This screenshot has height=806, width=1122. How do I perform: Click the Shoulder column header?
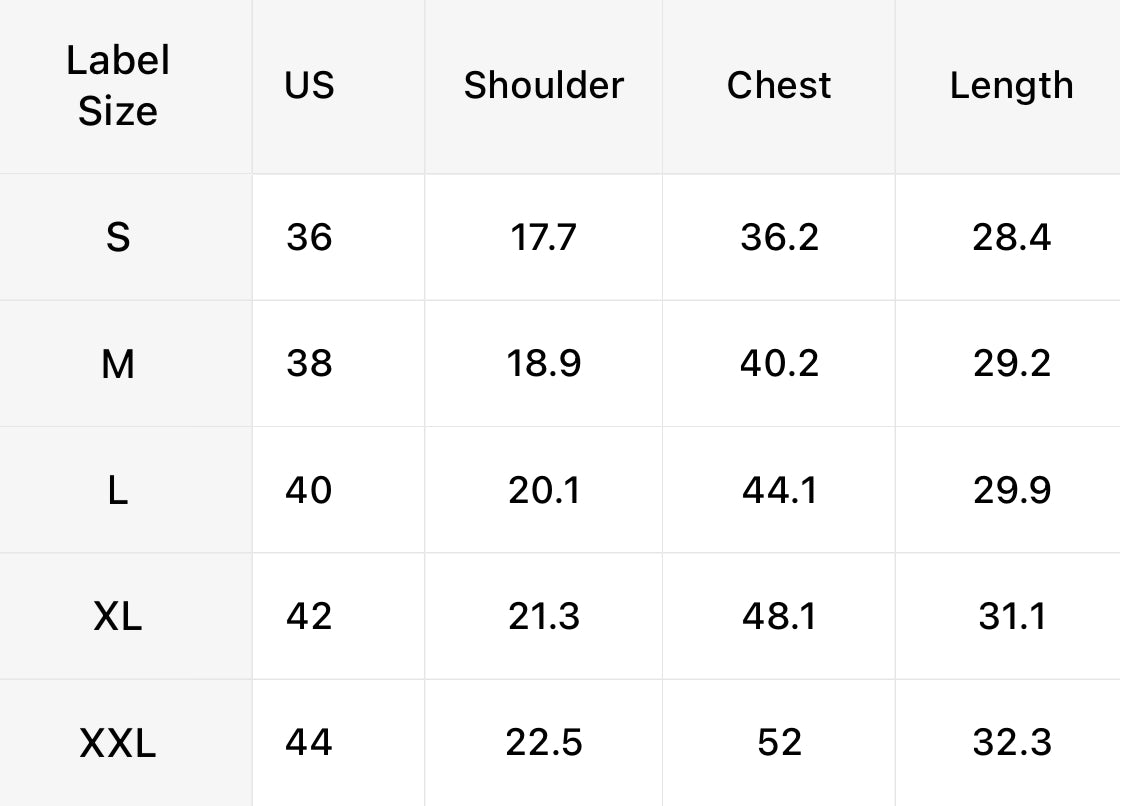544,85
